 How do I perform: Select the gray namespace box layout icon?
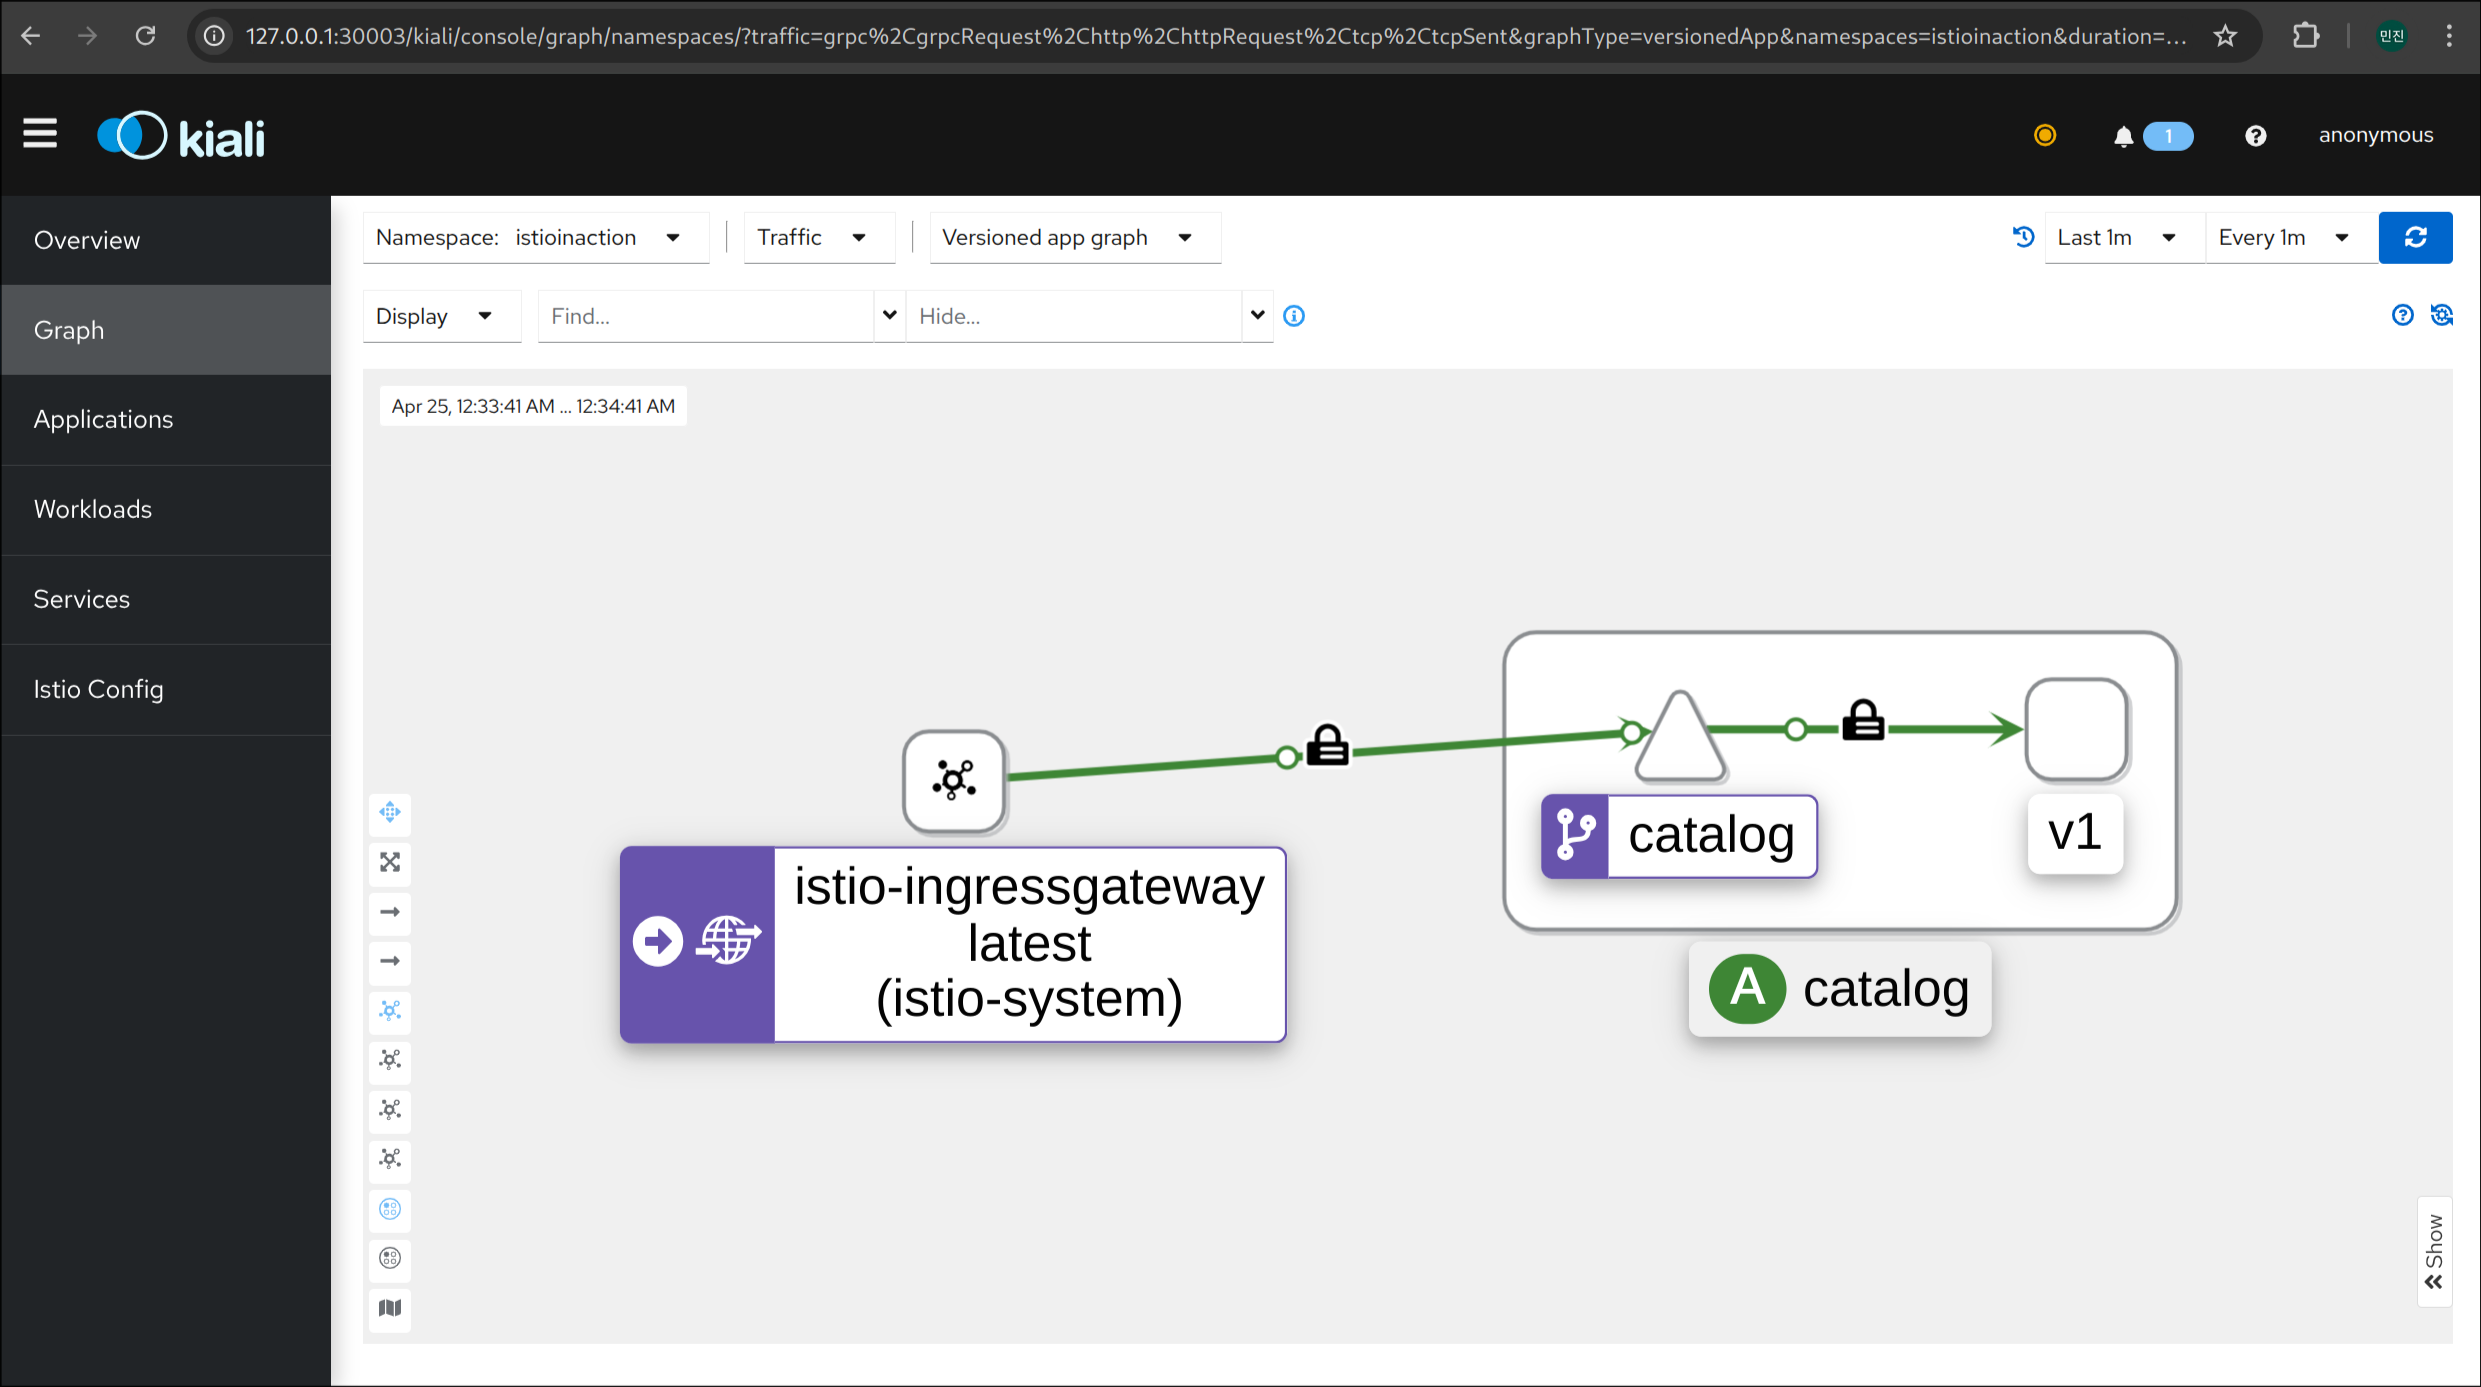(390, 1258)
